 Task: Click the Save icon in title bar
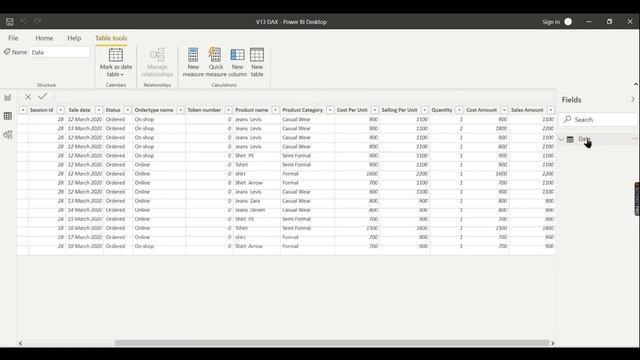pyautogui.click(x=9, y=22)
